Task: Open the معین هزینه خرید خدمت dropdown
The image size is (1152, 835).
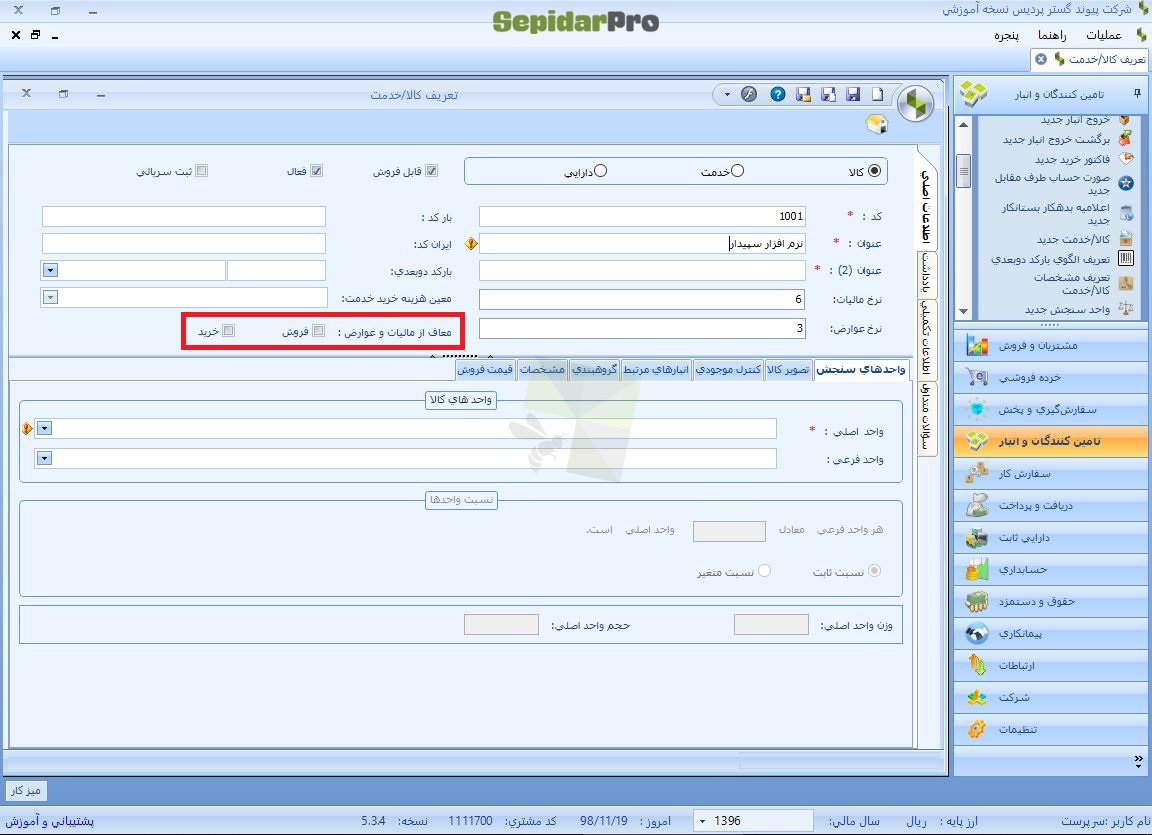Action: 50,297
